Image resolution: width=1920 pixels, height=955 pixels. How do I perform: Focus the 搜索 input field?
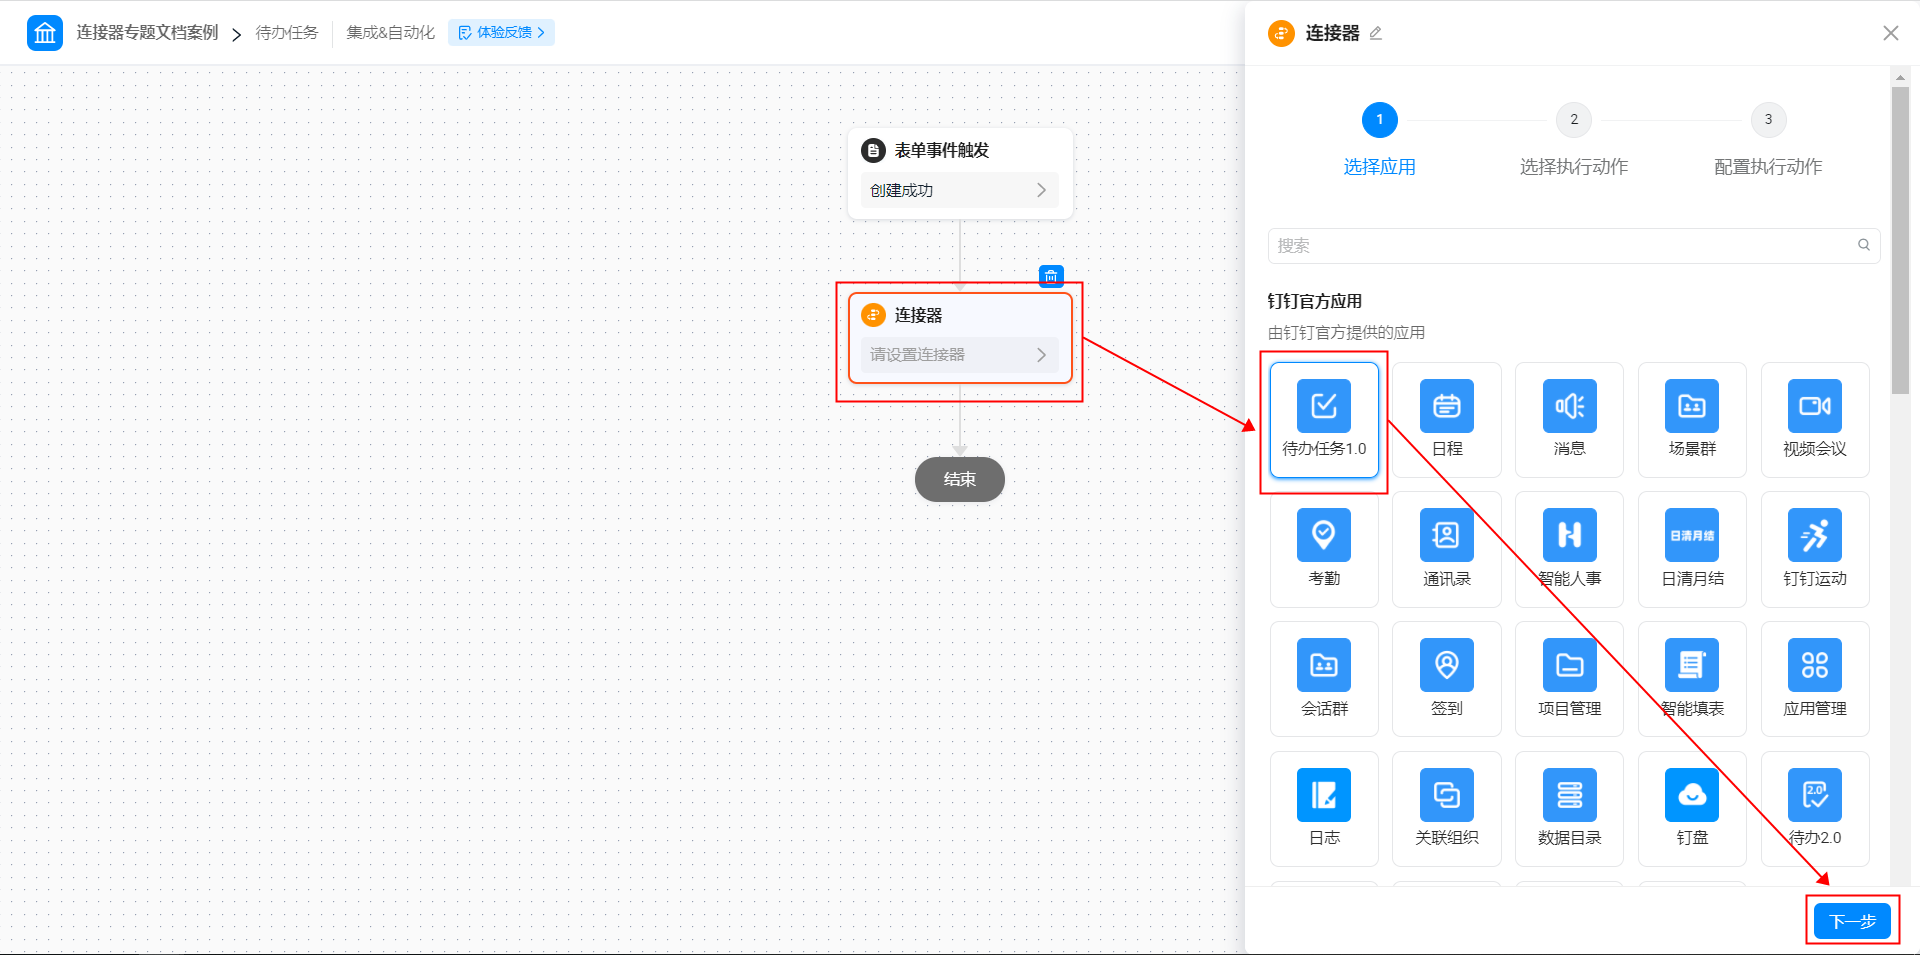click(1574, 245)
